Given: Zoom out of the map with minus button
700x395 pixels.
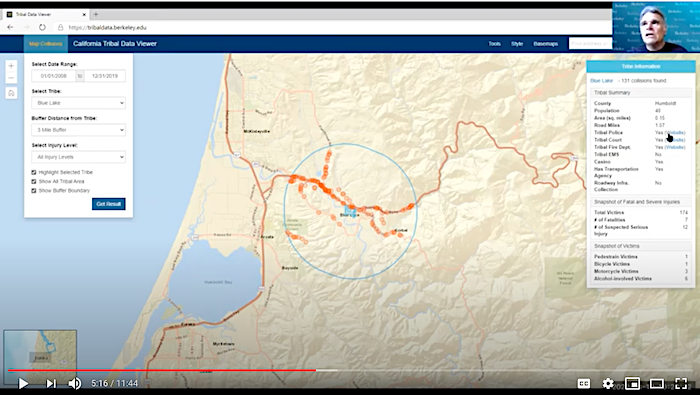Looking at the screenshot, I should point(11,78).
